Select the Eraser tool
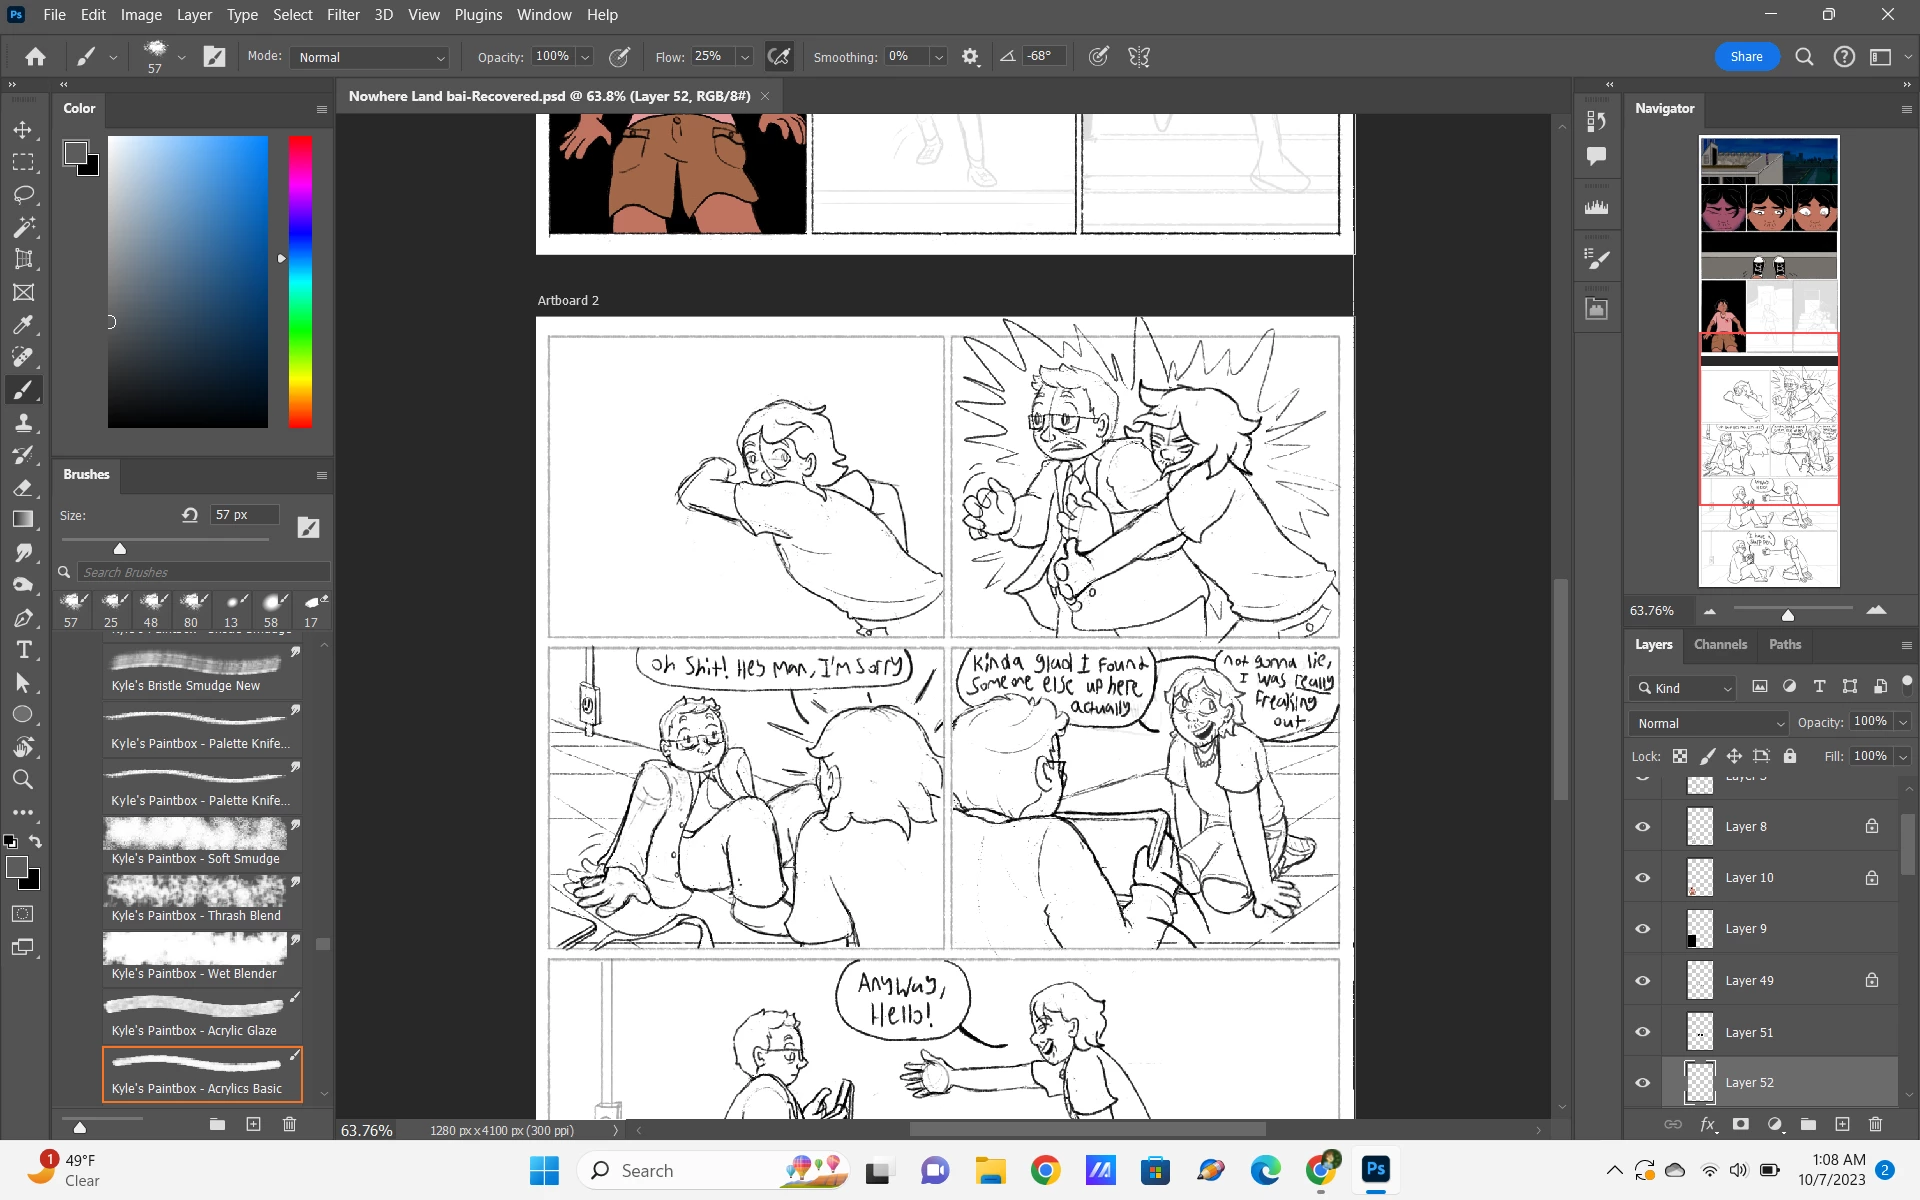Screen dimensions: 1920x1200 24,487
